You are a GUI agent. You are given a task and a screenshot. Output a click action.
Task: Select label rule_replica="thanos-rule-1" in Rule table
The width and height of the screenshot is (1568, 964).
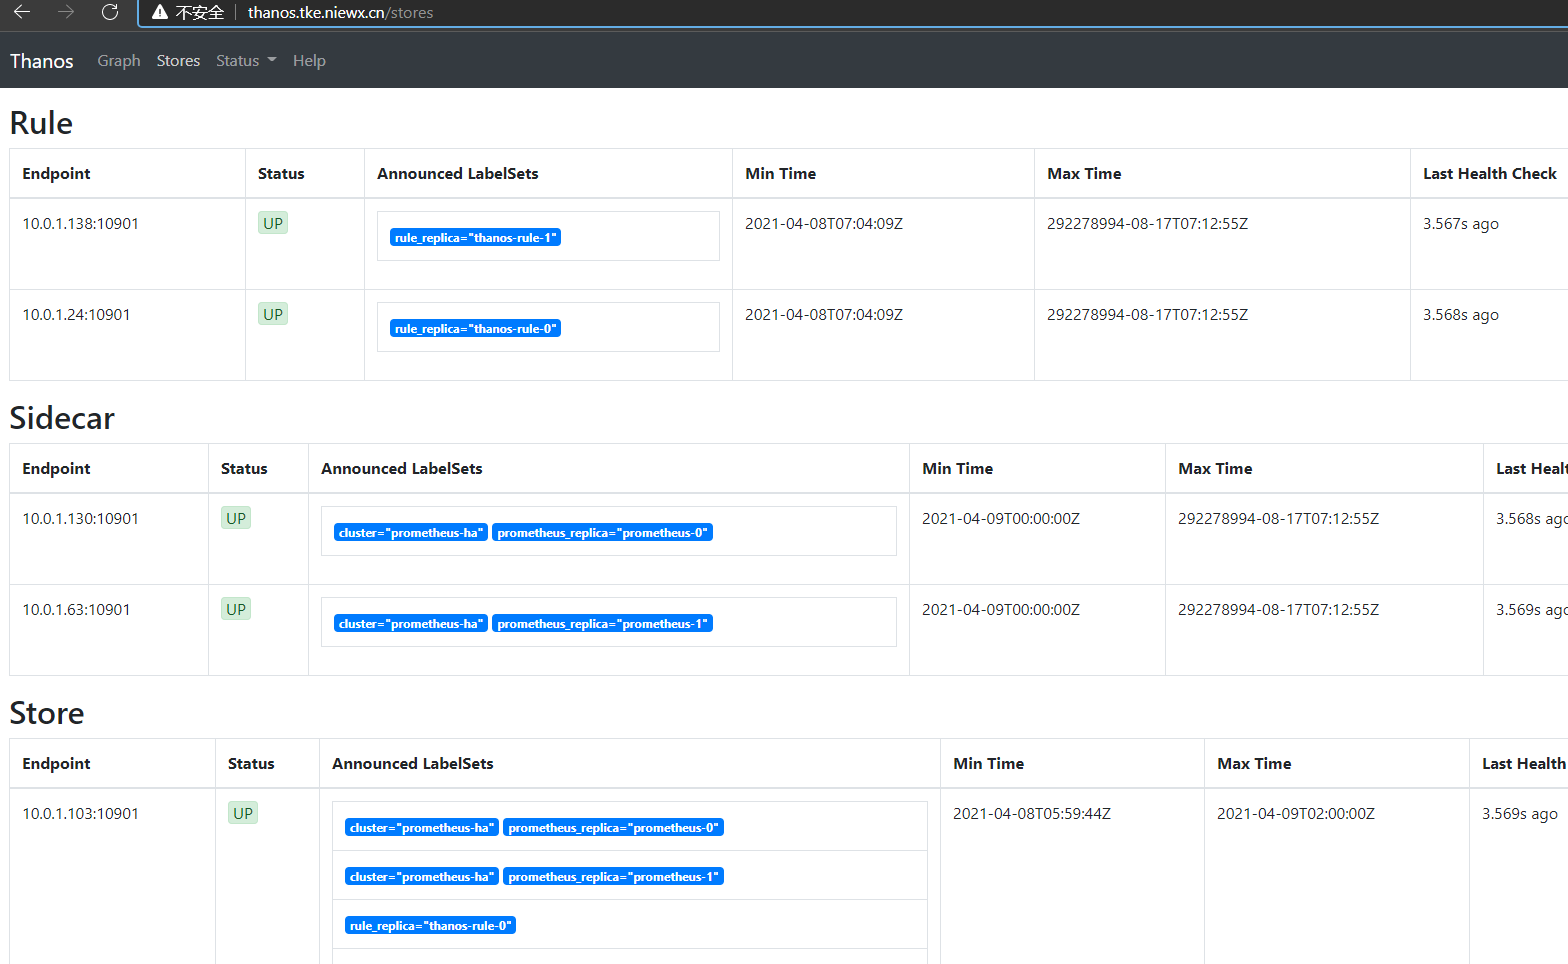point(475,237)
